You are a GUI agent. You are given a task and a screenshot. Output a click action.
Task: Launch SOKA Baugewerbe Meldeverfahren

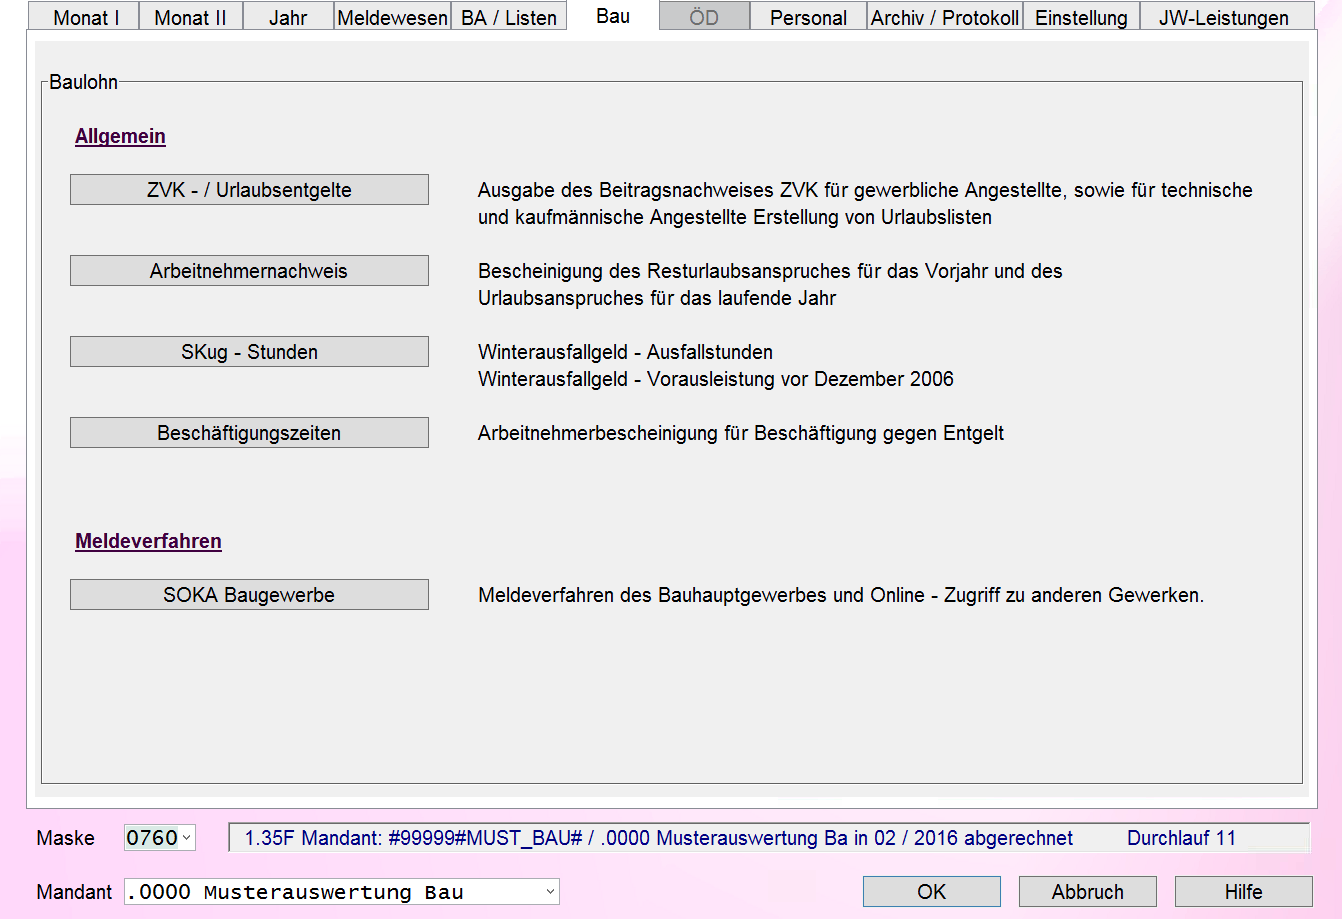point(249,595)
